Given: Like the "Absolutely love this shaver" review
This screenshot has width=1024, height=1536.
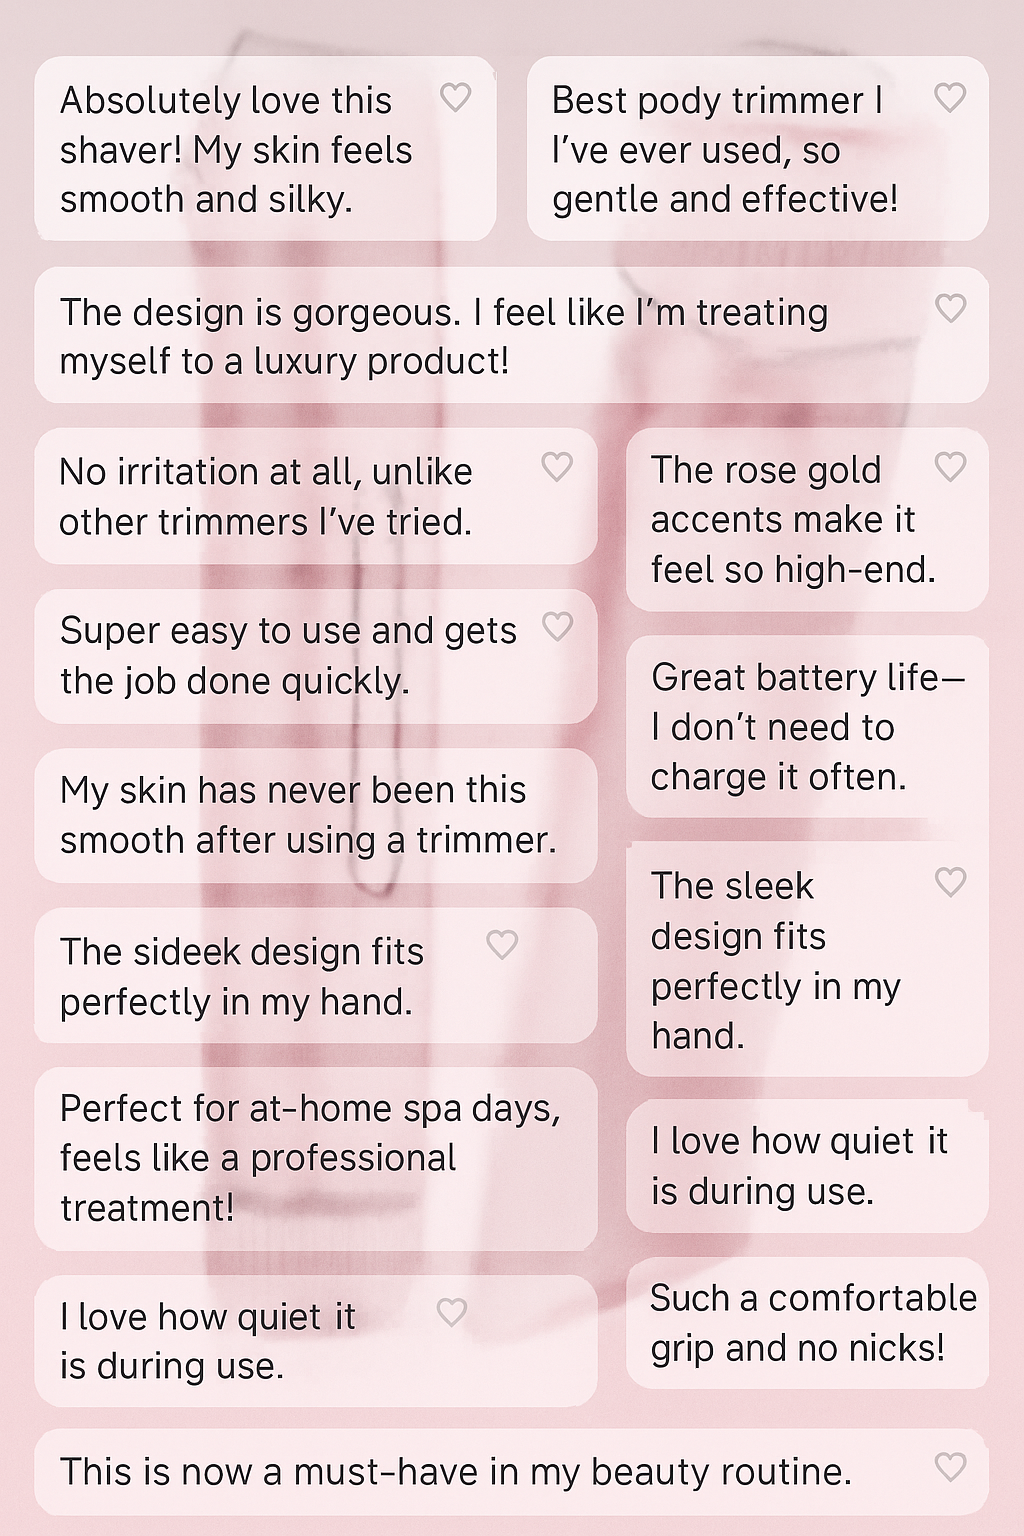Looking at the screenshot, I should coord(456,97).
